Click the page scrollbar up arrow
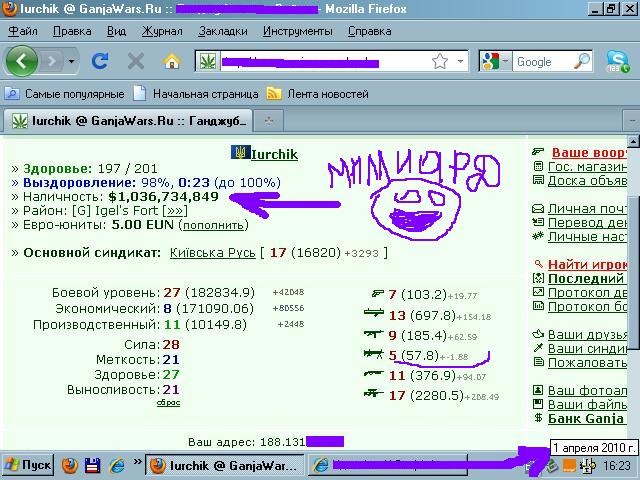 click(633, 141)
